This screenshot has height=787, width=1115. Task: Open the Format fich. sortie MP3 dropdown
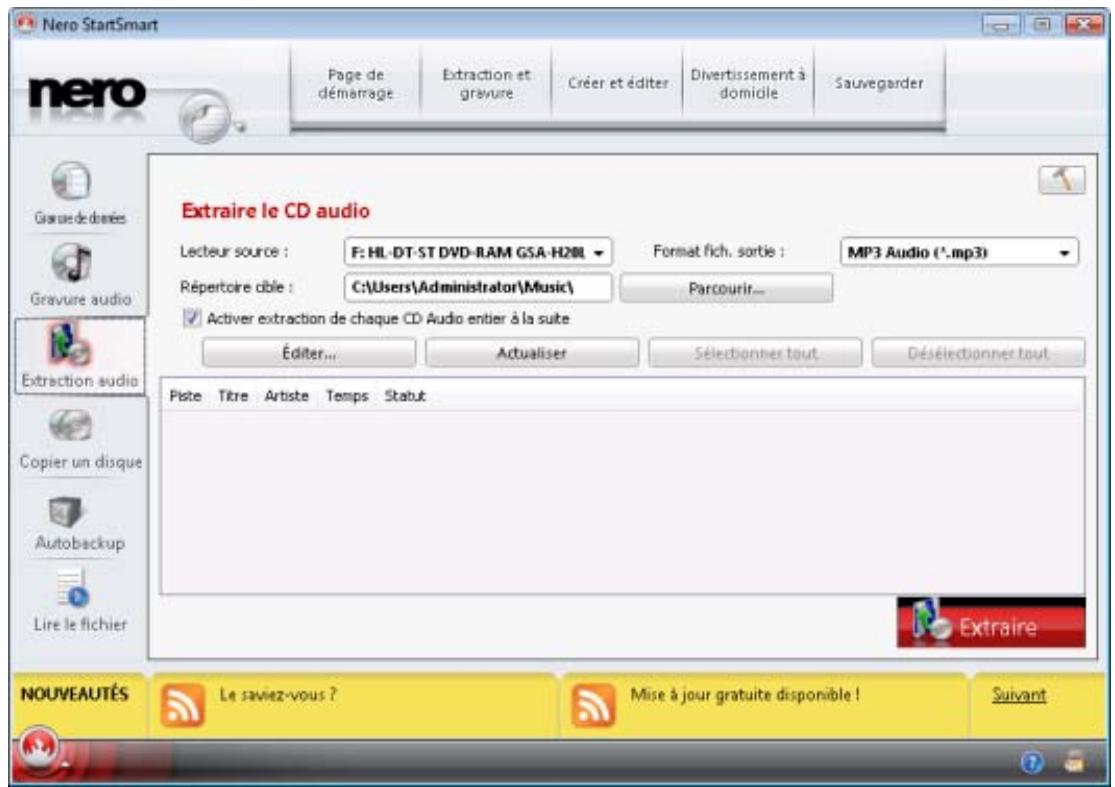pos(959,252)
